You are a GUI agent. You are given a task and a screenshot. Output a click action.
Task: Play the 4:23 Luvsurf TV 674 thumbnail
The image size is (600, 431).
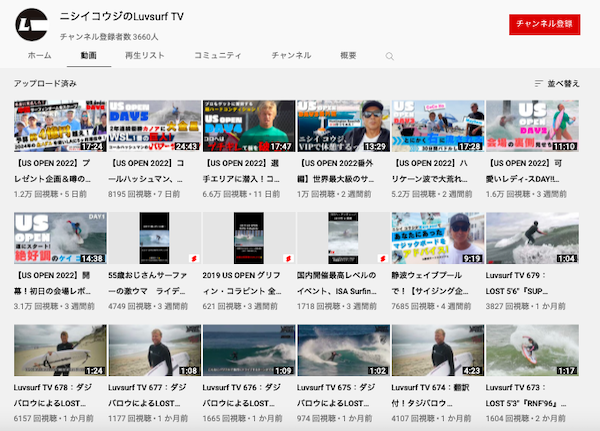(x=438, y=350)
